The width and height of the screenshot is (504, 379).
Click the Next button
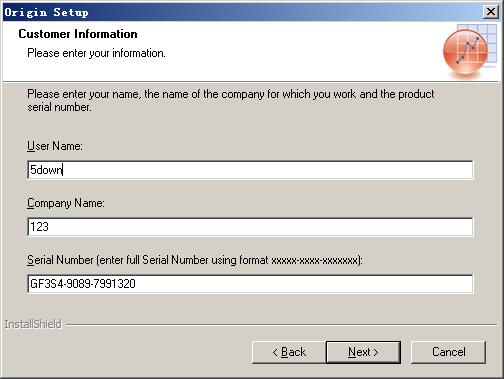[x=363, y=352]
